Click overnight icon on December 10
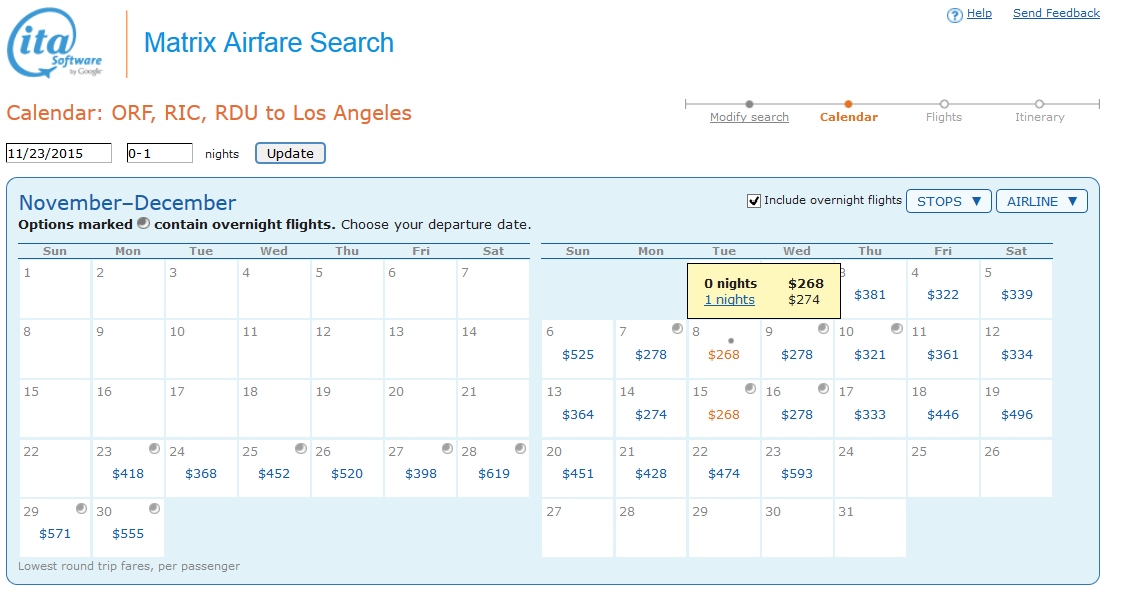This screenshot has height=605, width=1123. 896,329
